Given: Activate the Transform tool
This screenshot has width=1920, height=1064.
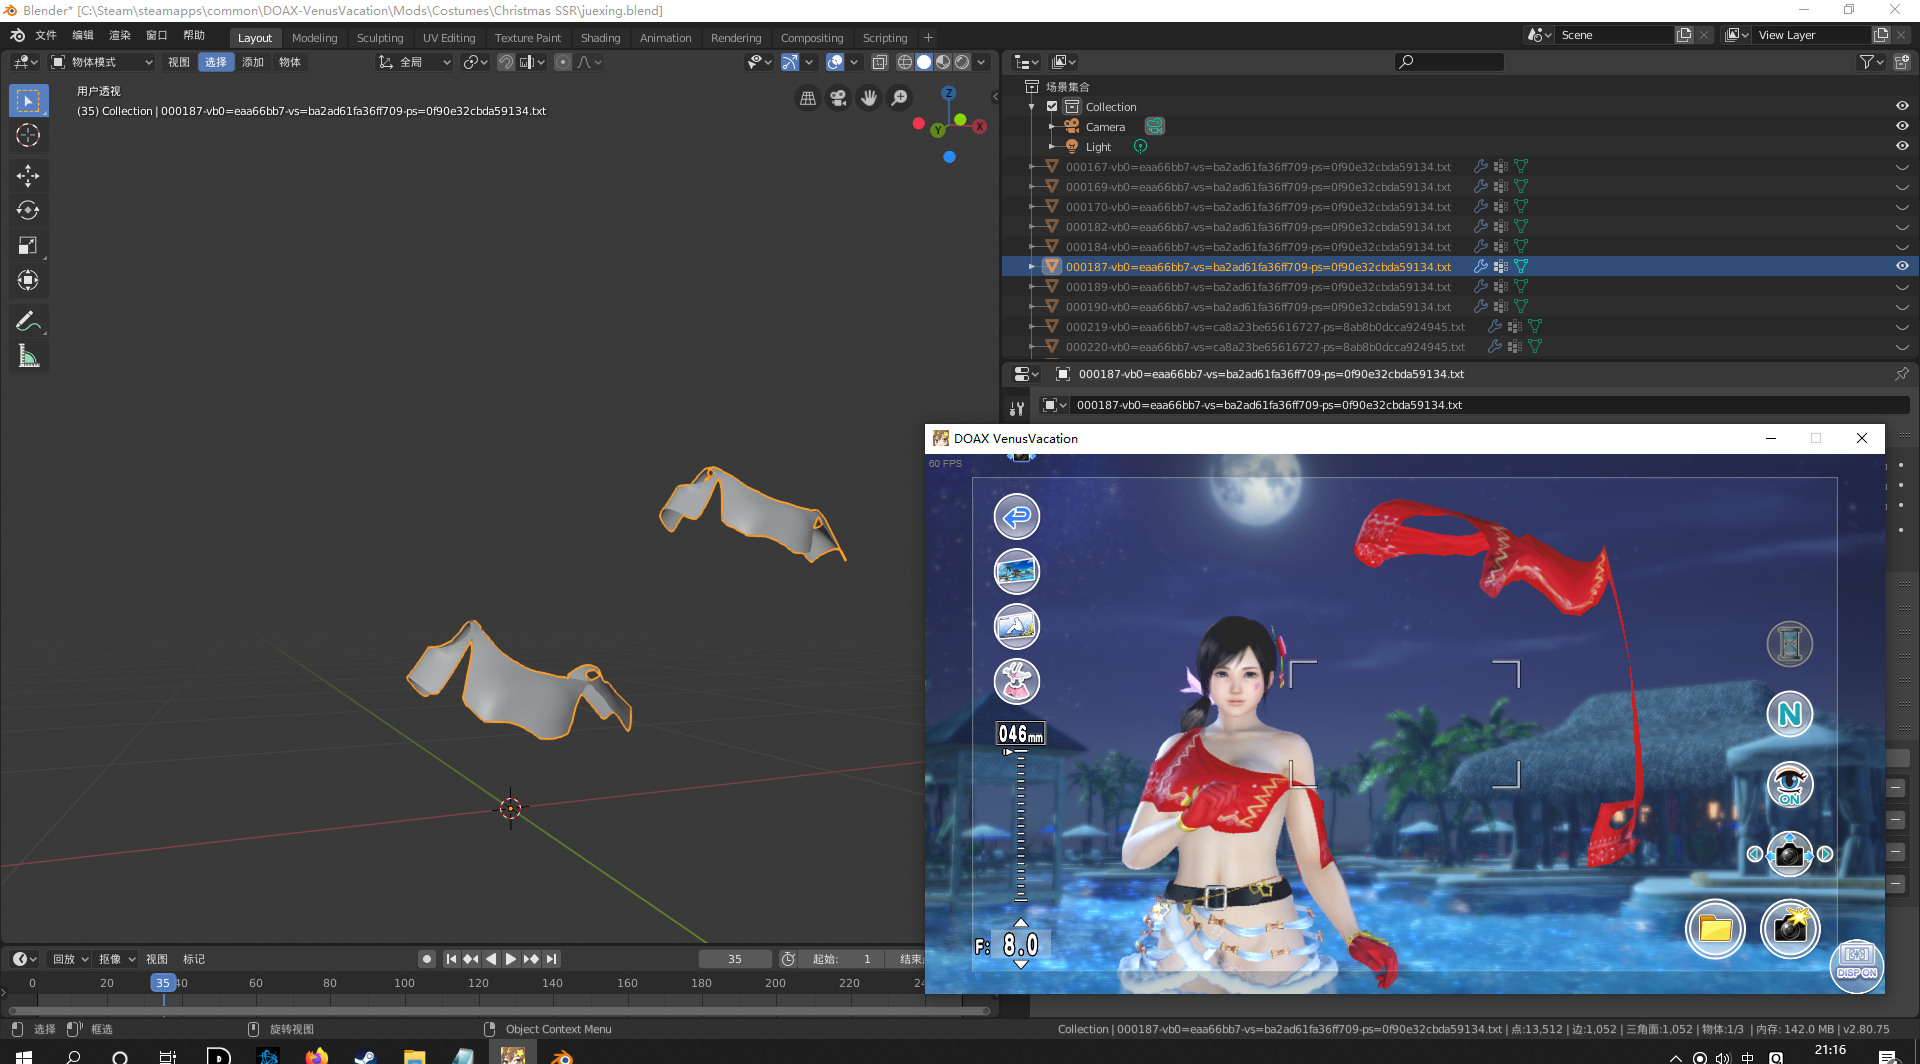Looking at the screenshot, I should point(28,281).
